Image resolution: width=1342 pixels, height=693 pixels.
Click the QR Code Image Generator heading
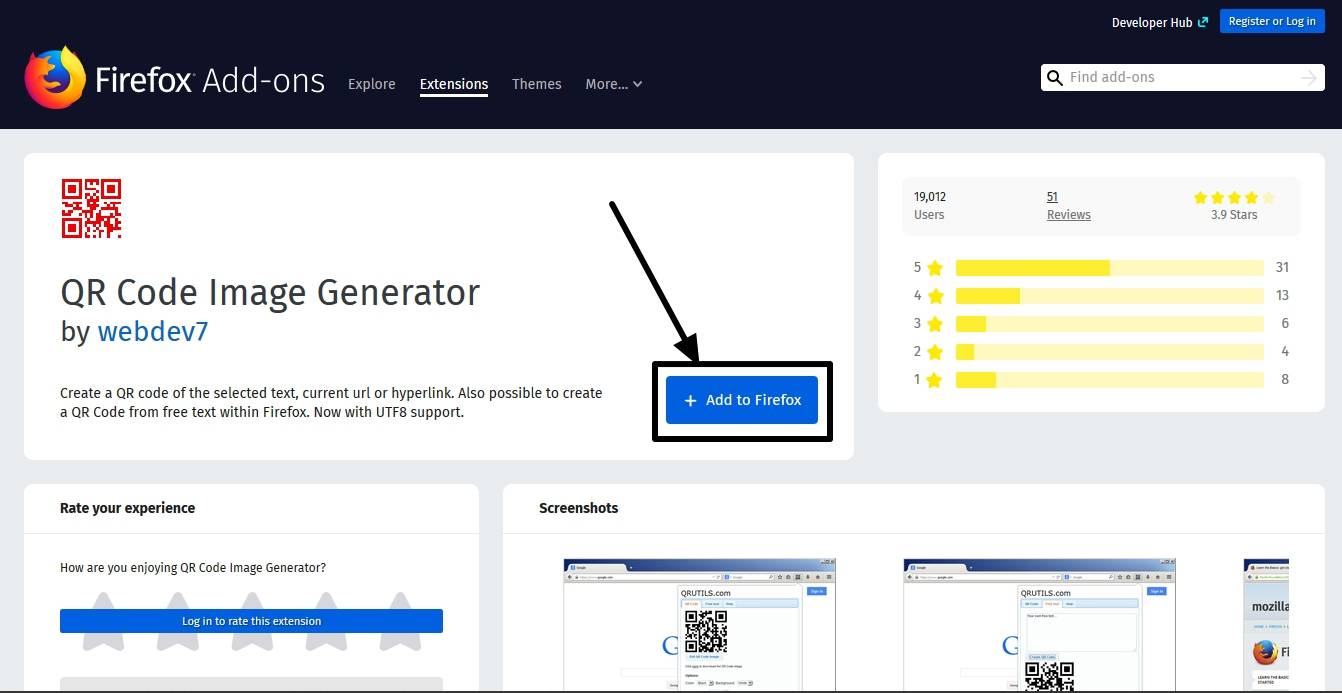click(x=270, y=292)
